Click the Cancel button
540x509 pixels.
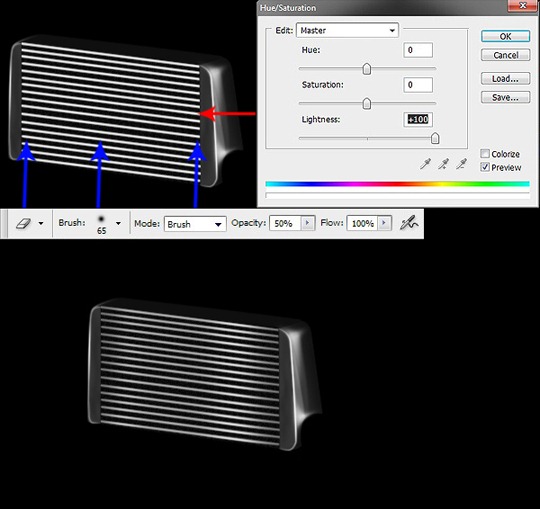pyautogui.click(x=505, y=55)
